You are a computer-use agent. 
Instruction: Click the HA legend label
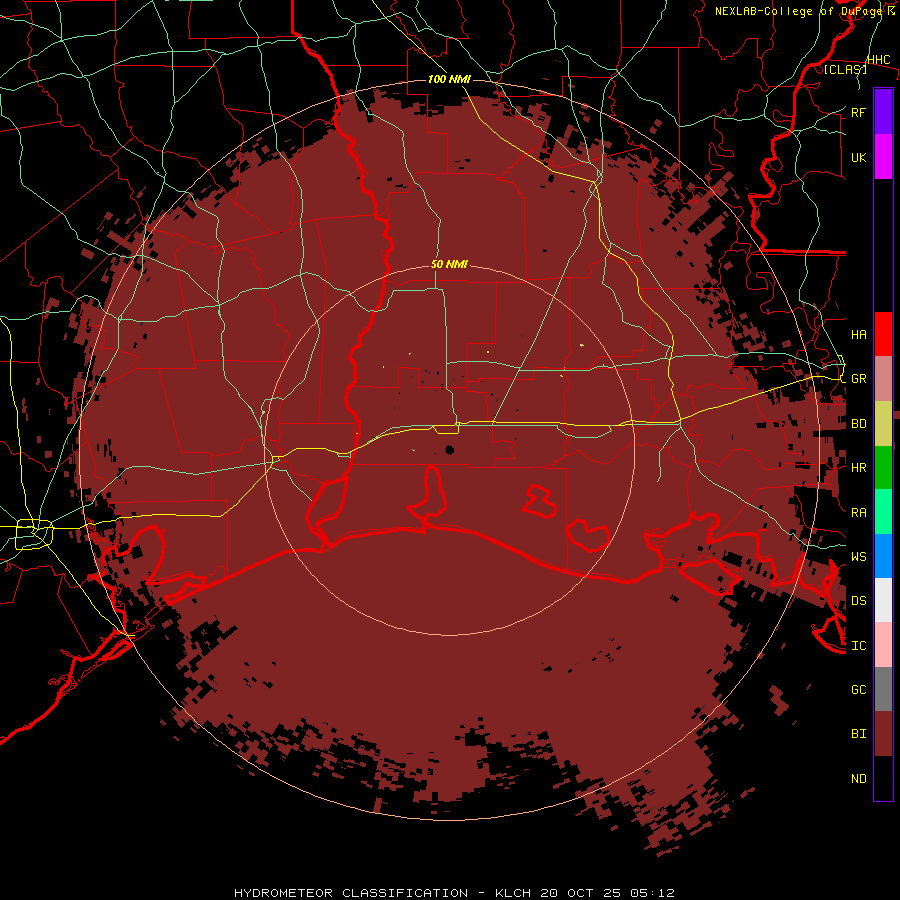click(858, 334)
